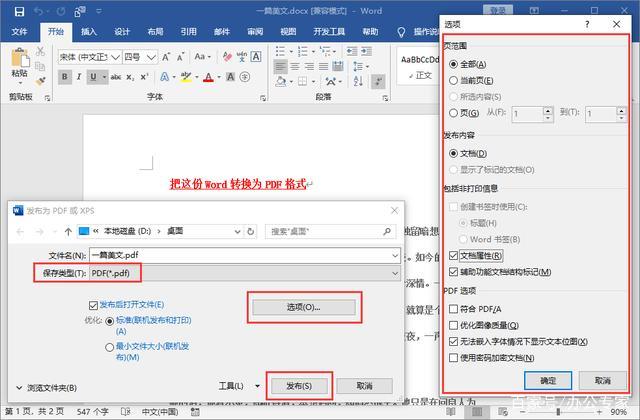Switch to the Insert tab
This screenshot has width=640, height=420.
coord(89,31)
